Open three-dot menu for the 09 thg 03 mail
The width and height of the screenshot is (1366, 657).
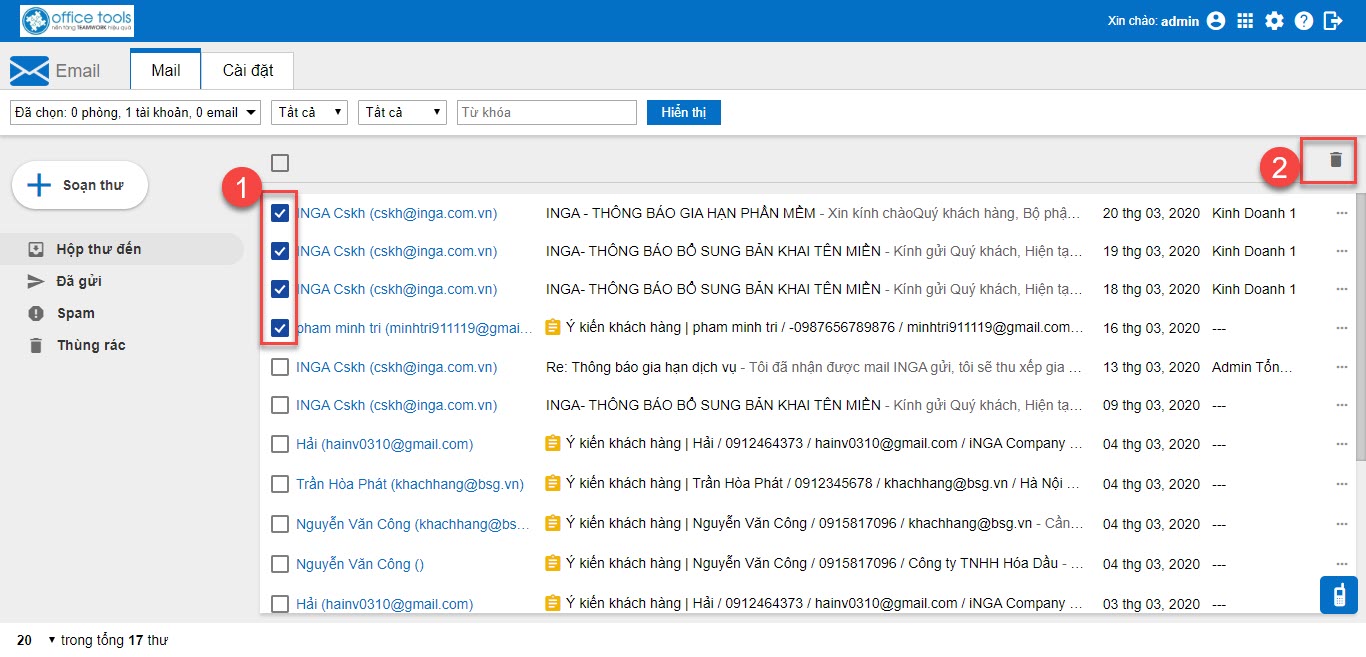tap(1341, 405)
